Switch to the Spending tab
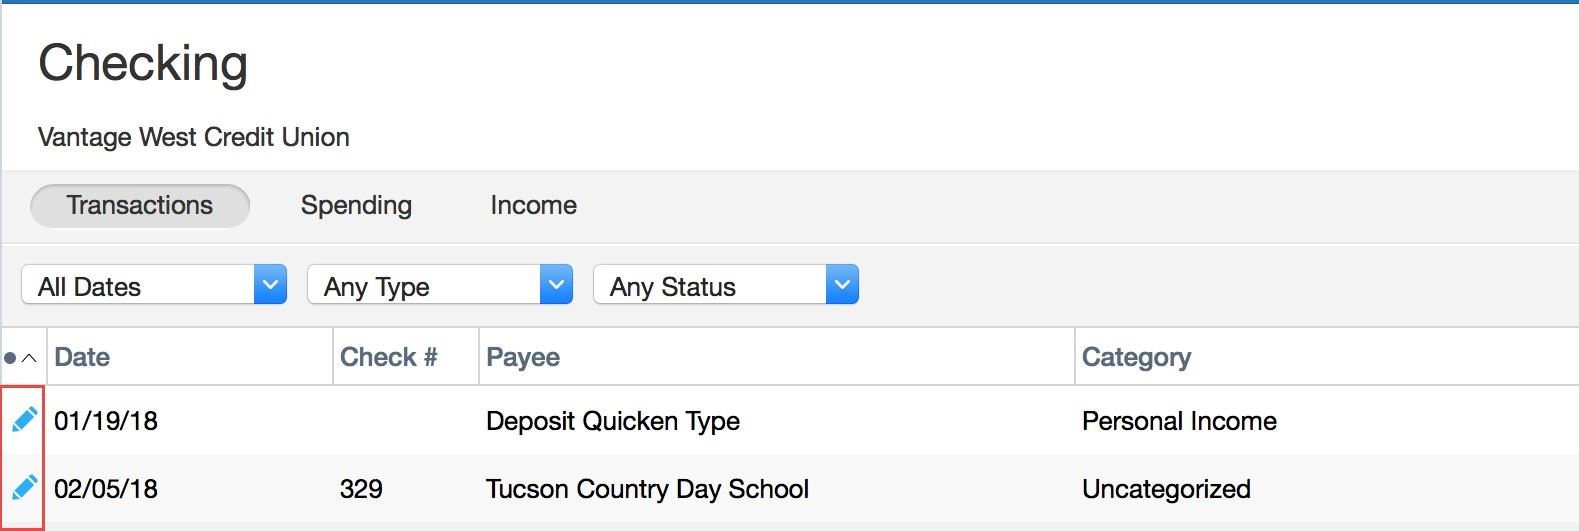 356,205
